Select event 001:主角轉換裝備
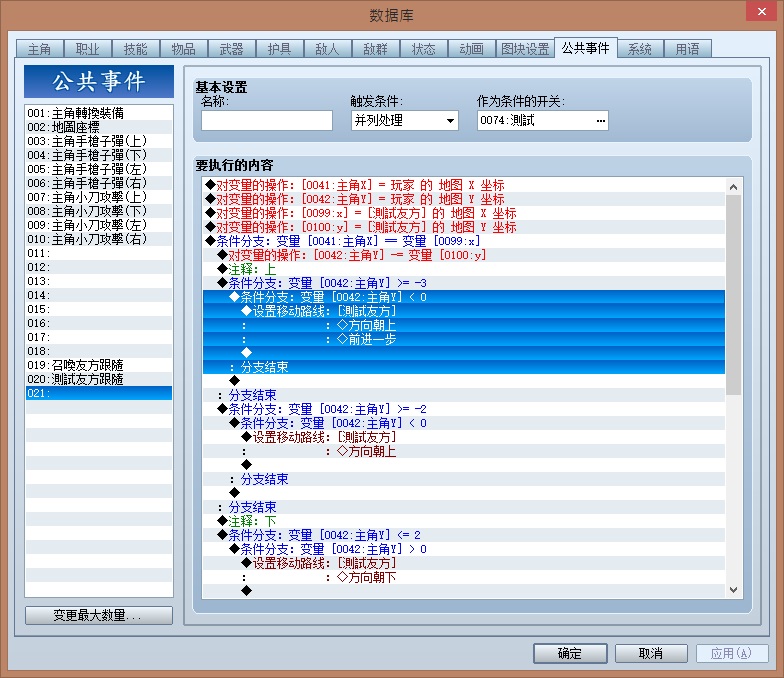 pos(98,113)
